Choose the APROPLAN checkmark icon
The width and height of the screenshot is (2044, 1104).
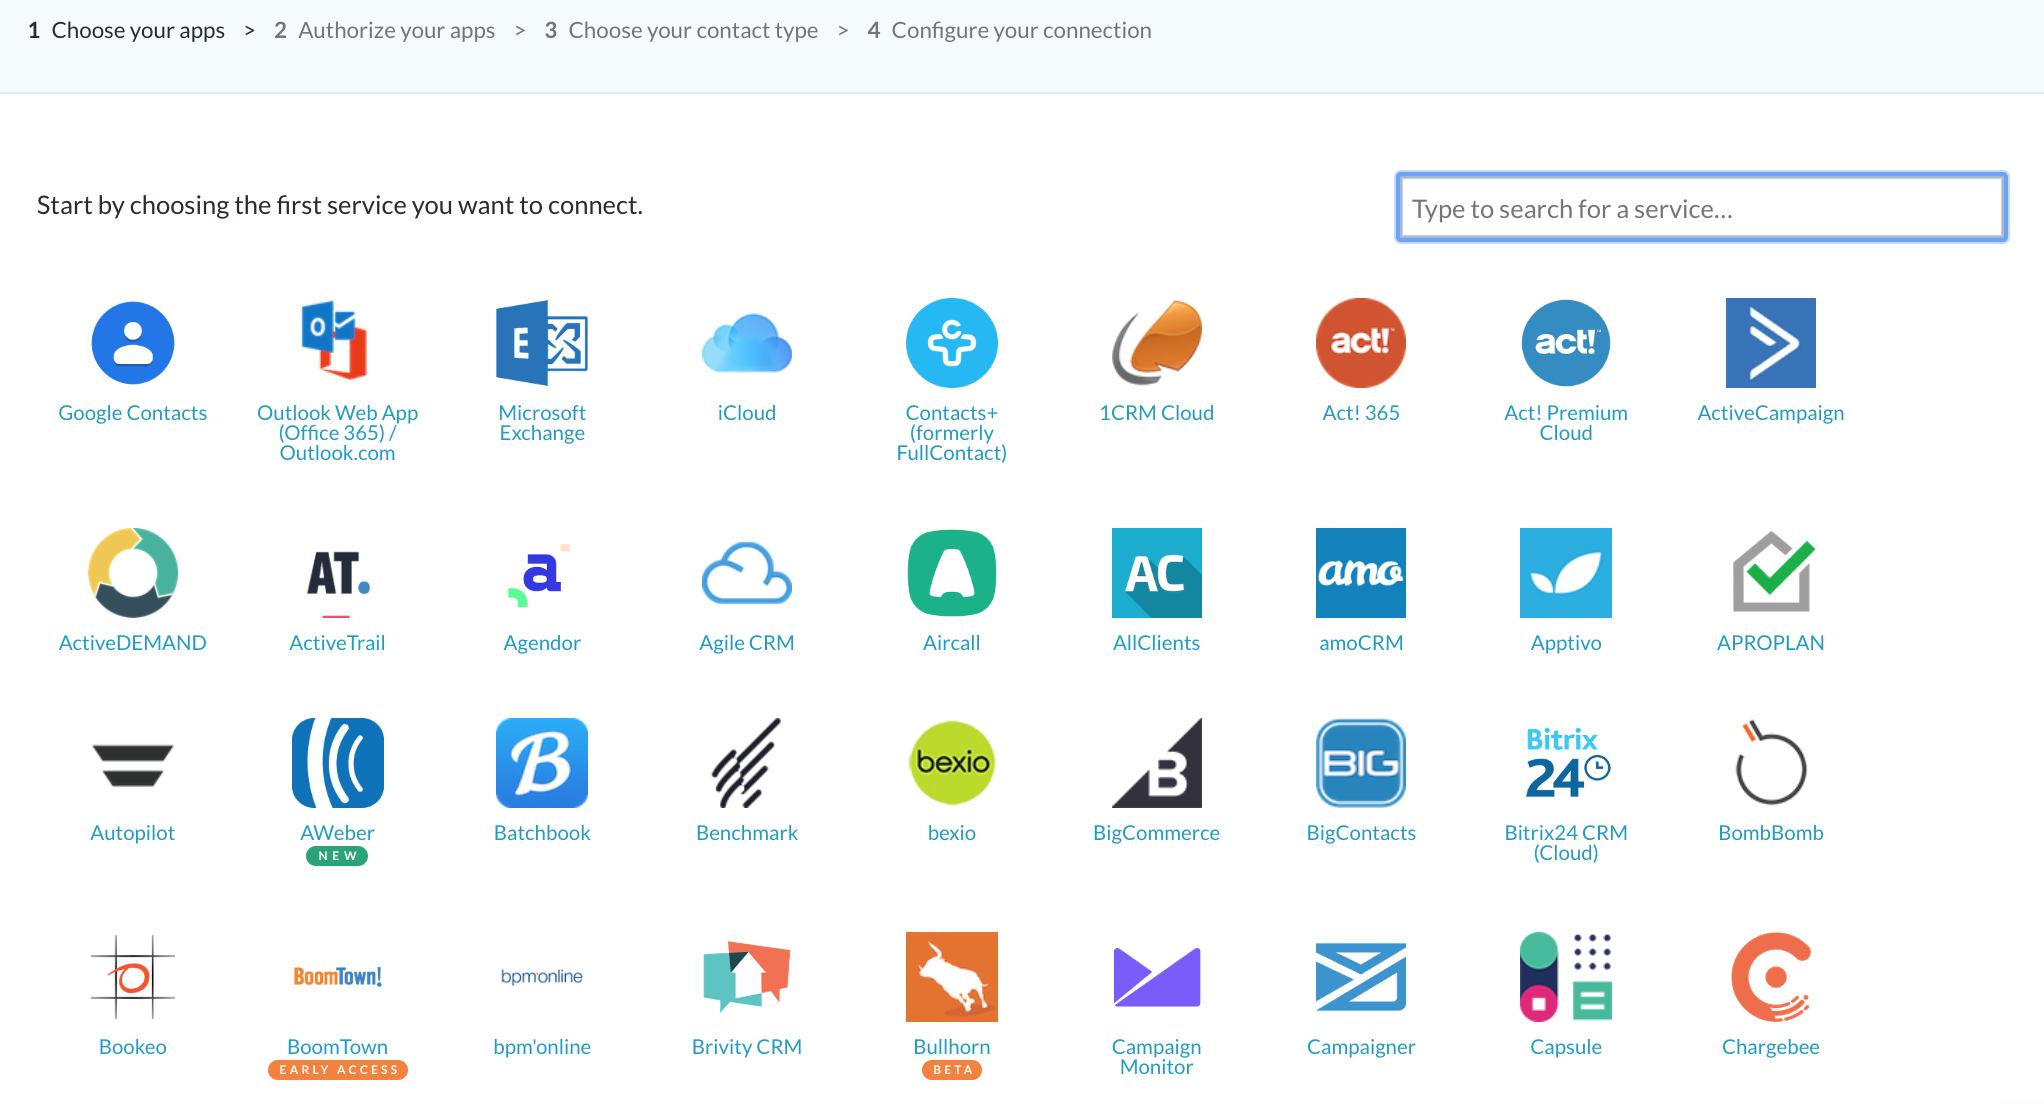click(1772, 572)
